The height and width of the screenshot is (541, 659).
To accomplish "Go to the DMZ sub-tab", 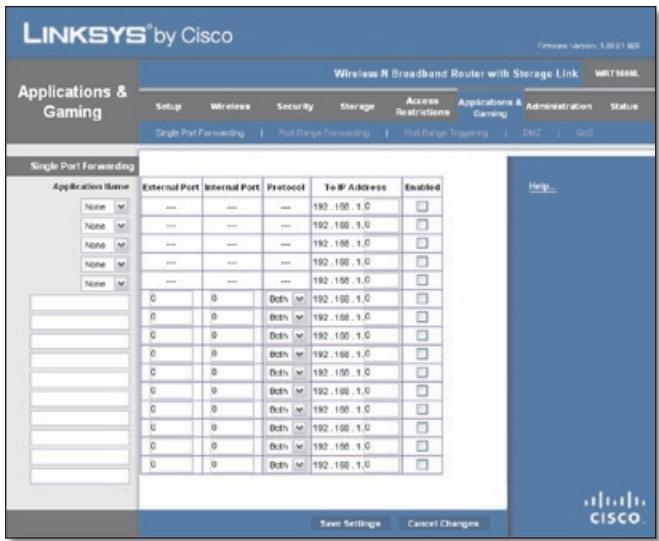I will click(x=532, y=133).
